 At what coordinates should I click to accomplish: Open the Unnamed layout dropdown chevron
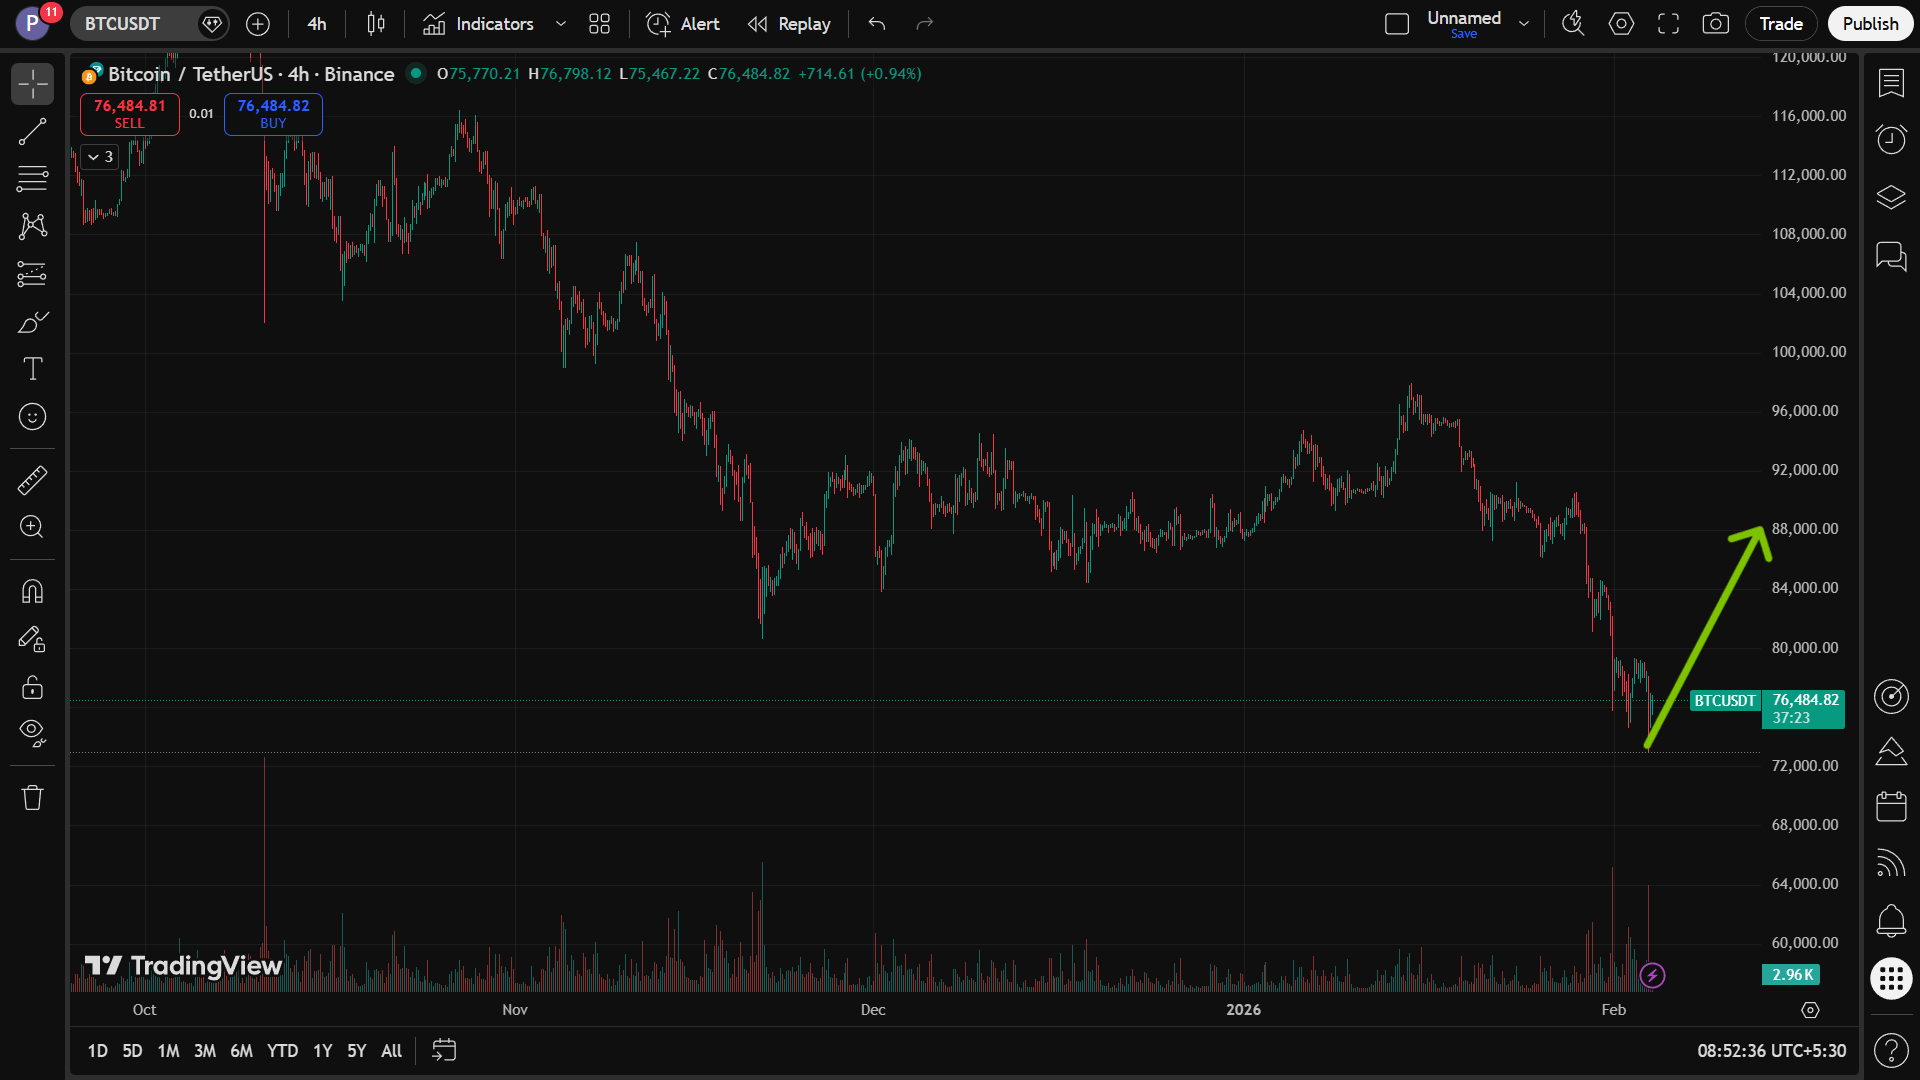coord(1524,24)
